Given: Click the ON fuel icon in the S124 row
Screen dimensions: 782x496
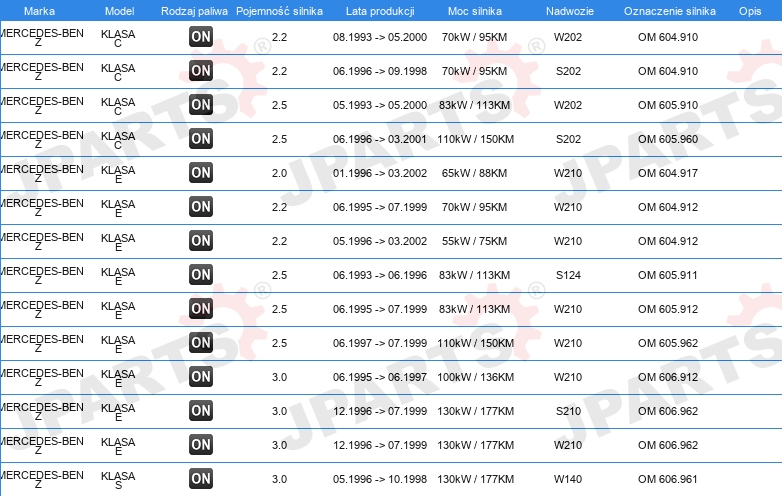Looking at the screenshot, I should coord(201,275).
